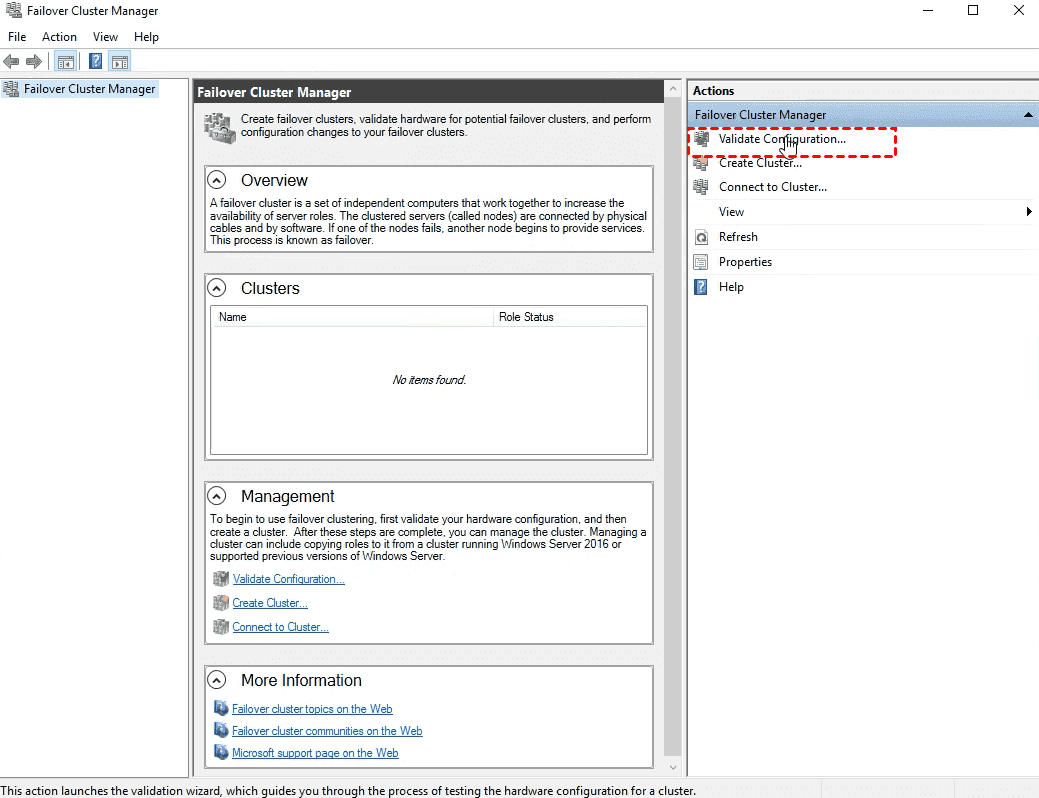Click the center pane scrollbar down arrow
The image size is (1039, 798).
[673, 768]
